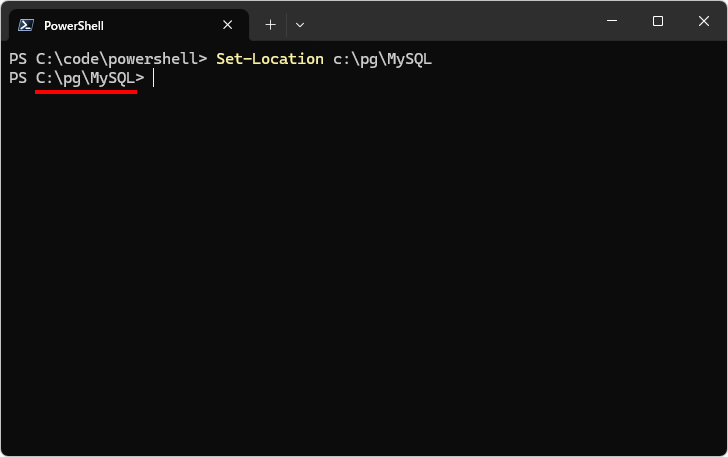The image size is (728, 457).
Task: Expand the profiles dropdown chevron
Action: 300,25
